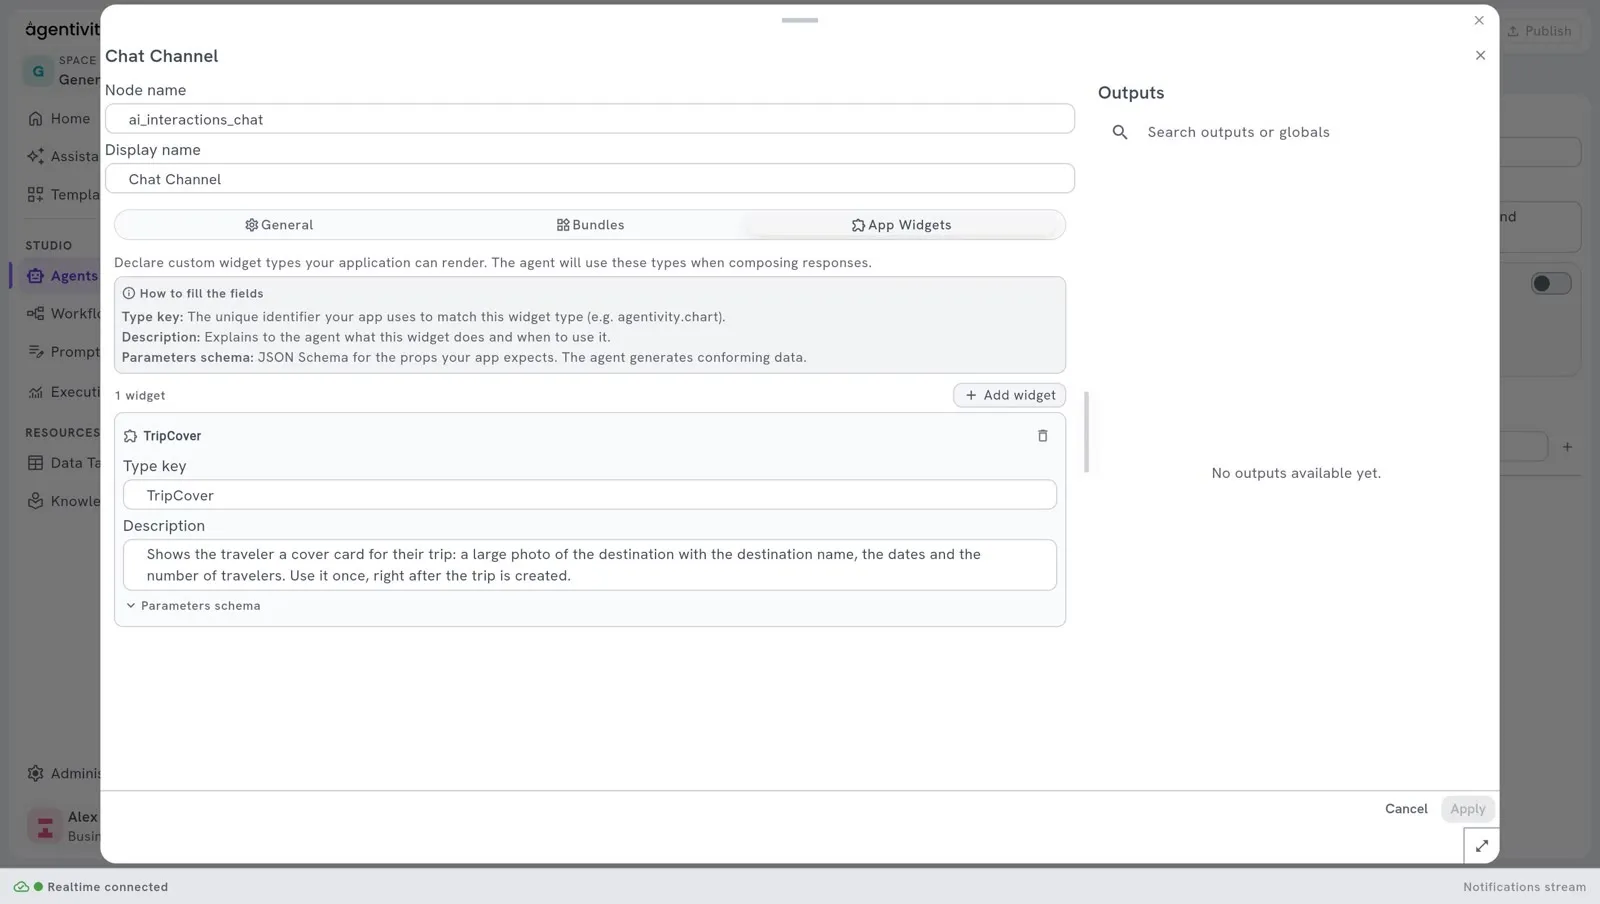Click the Data Tables sidebar icon
Viewport: 1600px width, 904px height.
point(35,463)
